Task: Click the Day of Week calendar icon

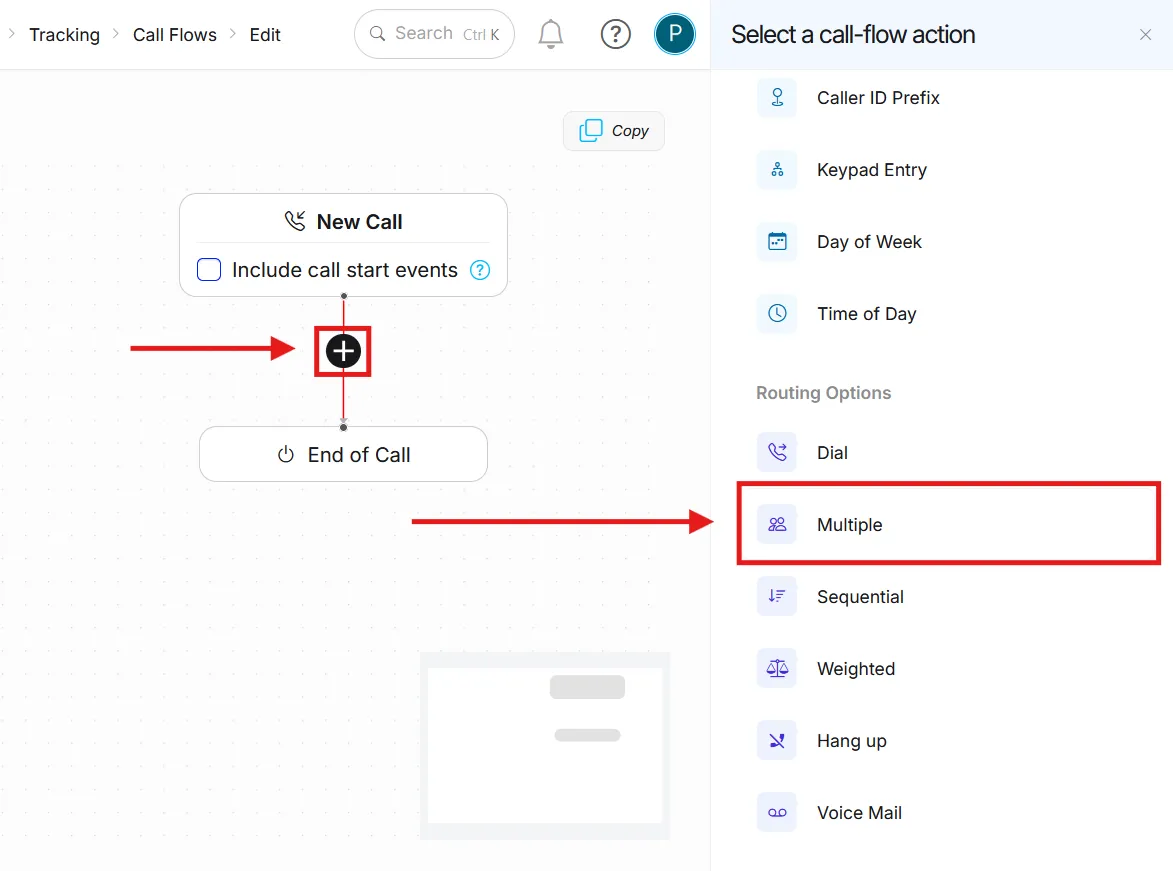Action: [777, 242]
